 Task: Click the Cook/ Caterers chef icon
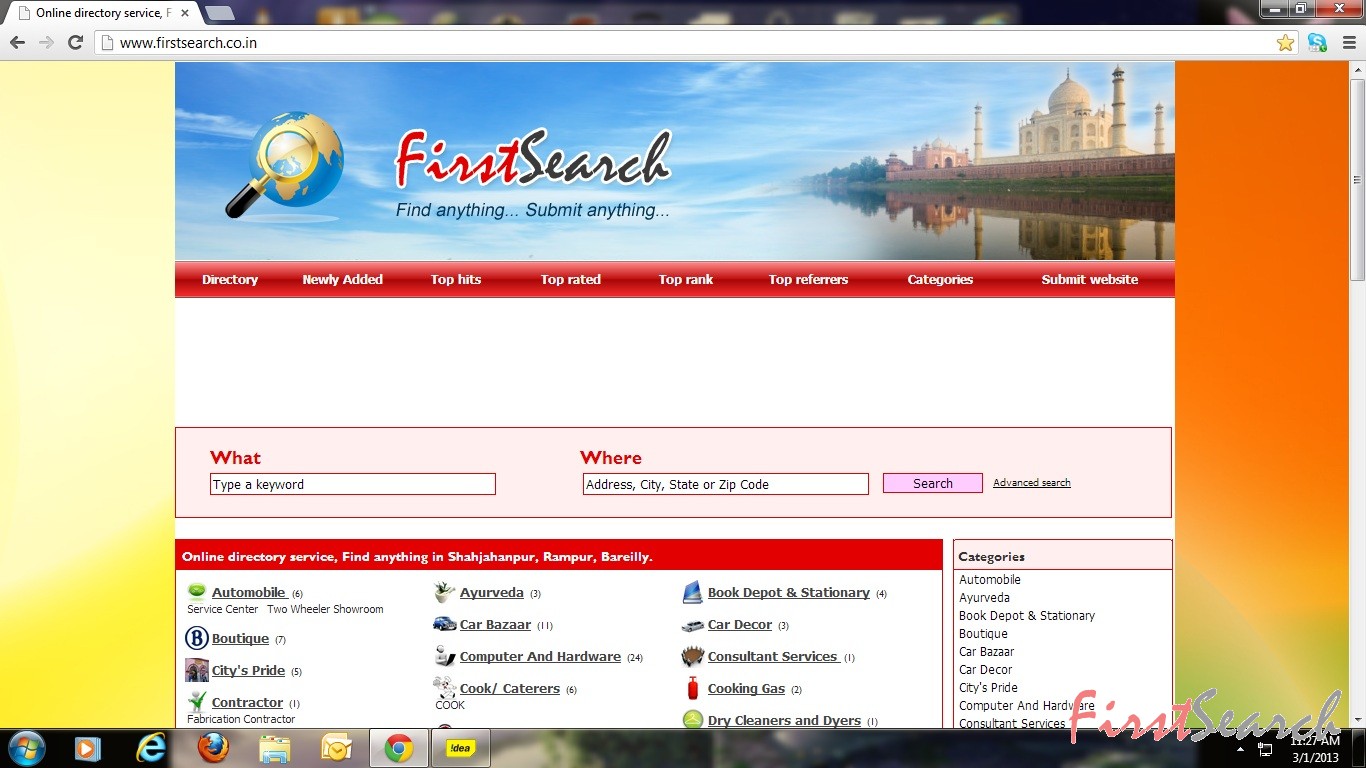[445, 687]
